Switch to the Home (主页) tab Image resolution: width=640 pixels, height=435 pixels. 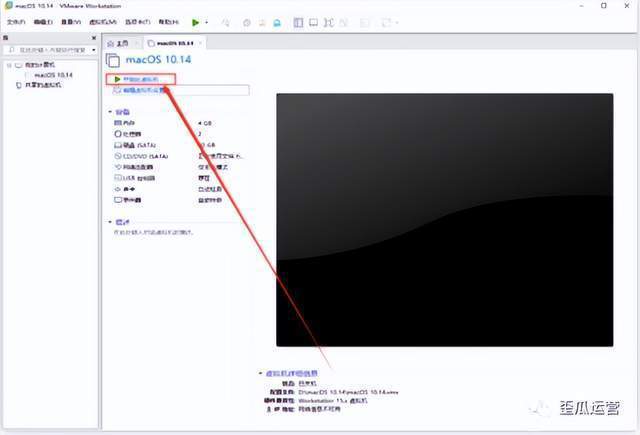click(x=122, y=43)
